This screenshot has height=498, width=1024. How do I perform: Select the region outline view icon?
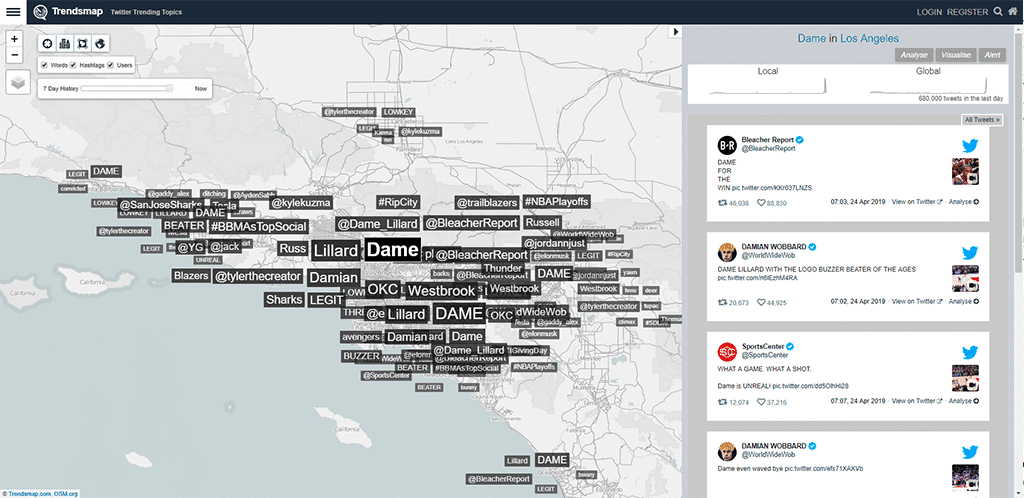[82, 44]
